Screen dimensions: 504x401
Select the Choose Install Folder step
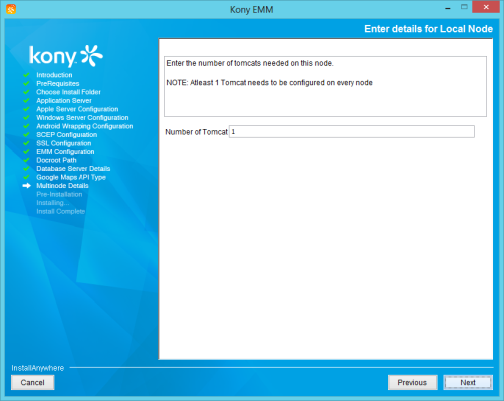coord(68,92)
